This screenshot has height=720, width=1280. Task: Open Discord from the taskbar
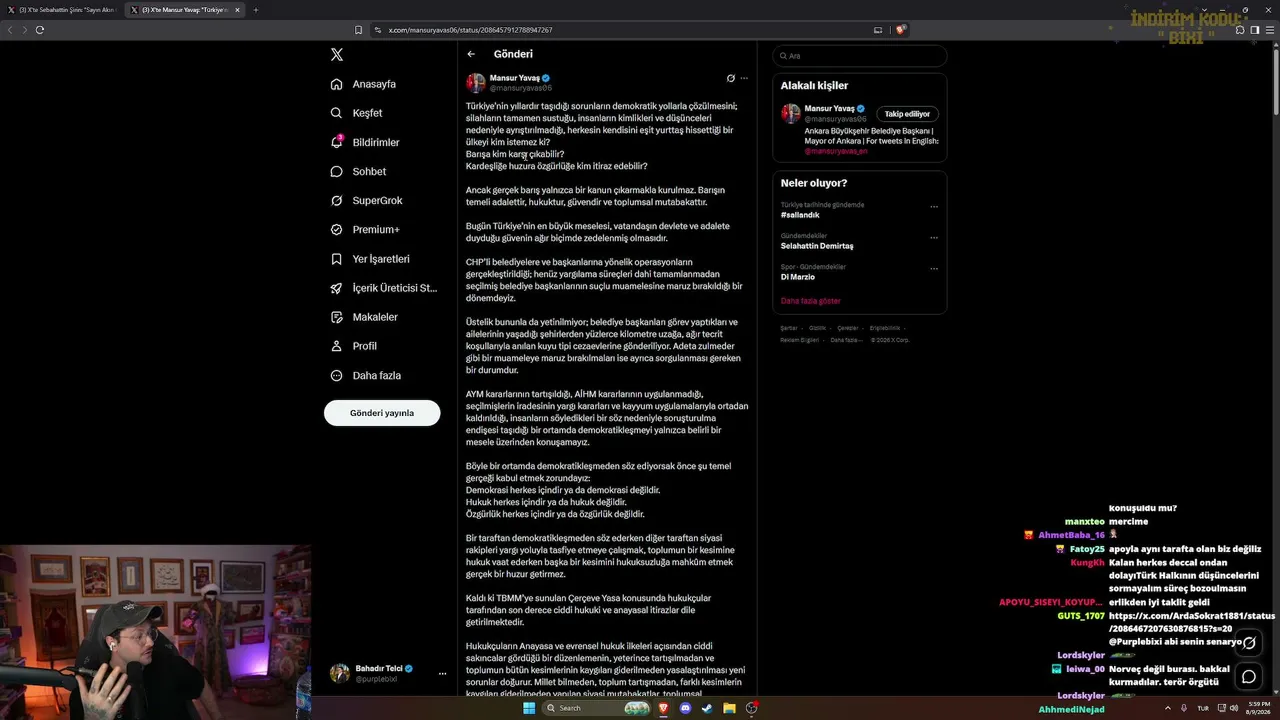(x=685, y=708)
